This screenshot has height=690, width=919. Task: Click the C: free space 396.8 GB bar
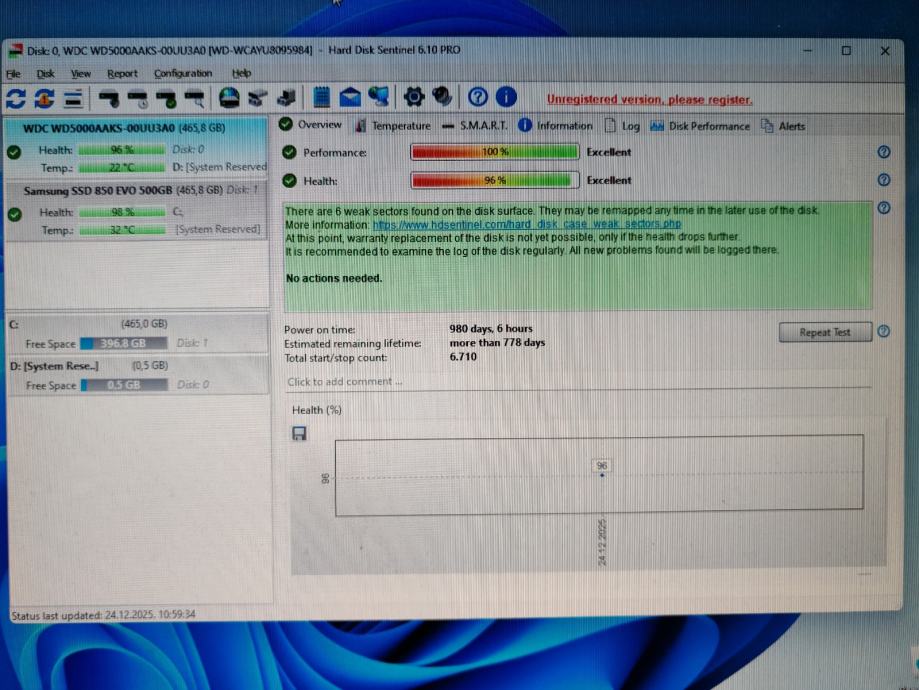[x=124, y=343]
